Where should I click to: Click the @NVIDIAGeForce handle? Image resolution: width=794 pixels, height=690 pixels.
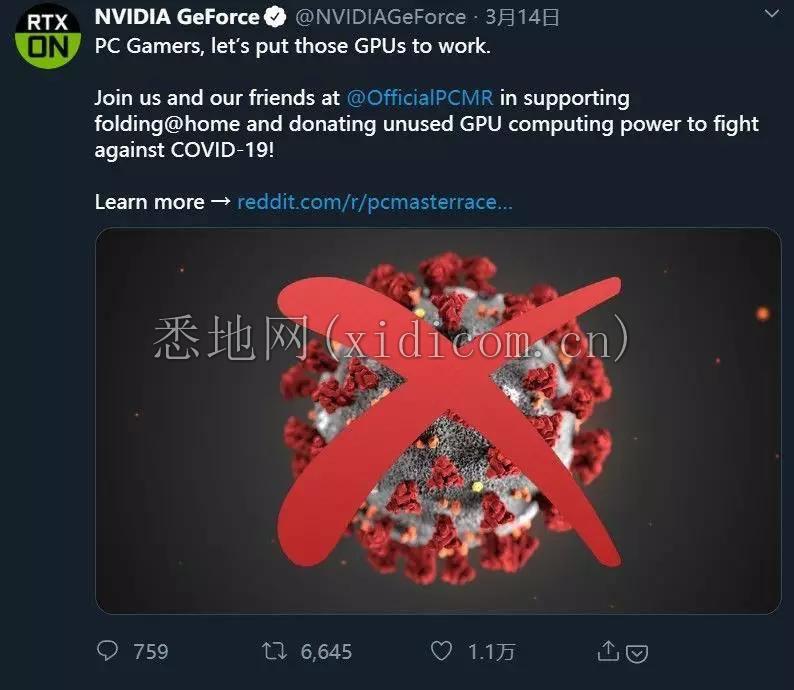(380, 17)
